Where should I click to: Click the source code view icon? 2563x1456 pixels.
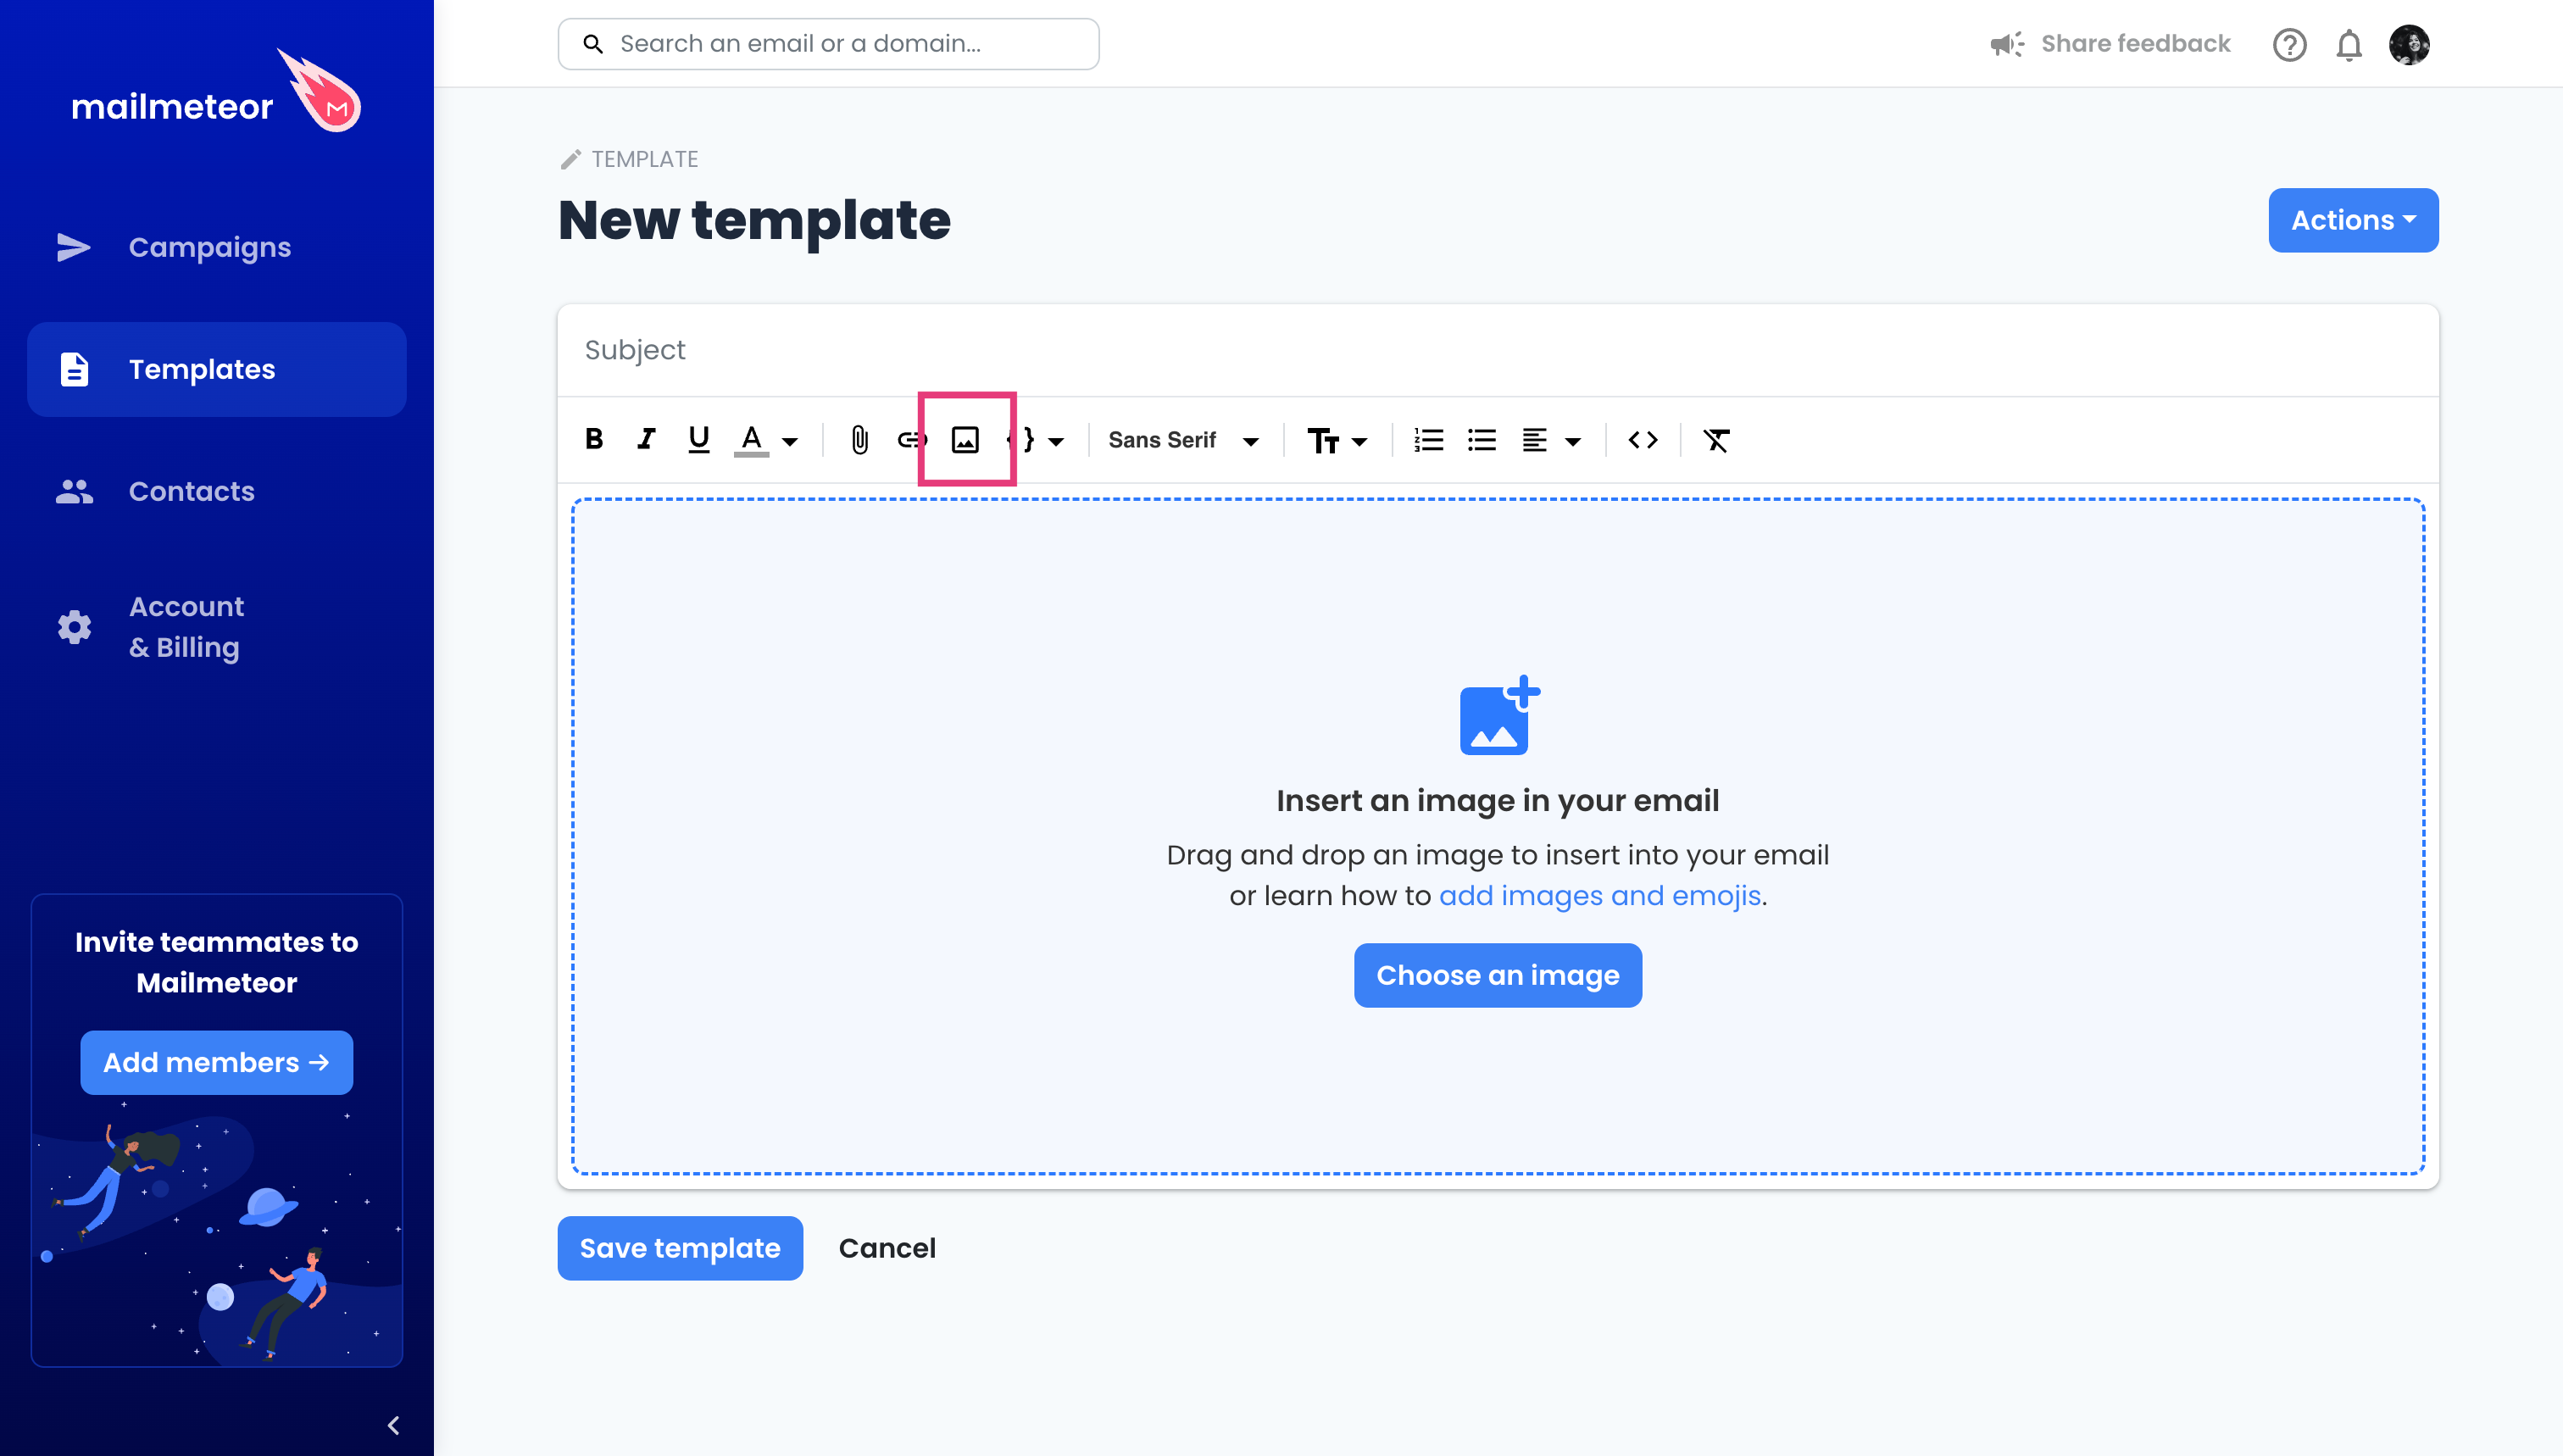[1639, 438]
